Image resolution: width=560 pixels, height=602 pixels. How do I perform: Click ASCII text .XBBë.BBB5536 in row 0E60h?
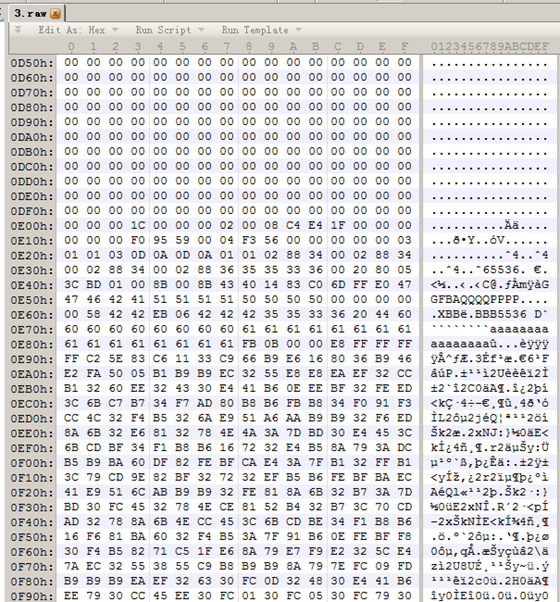(478, 314)
